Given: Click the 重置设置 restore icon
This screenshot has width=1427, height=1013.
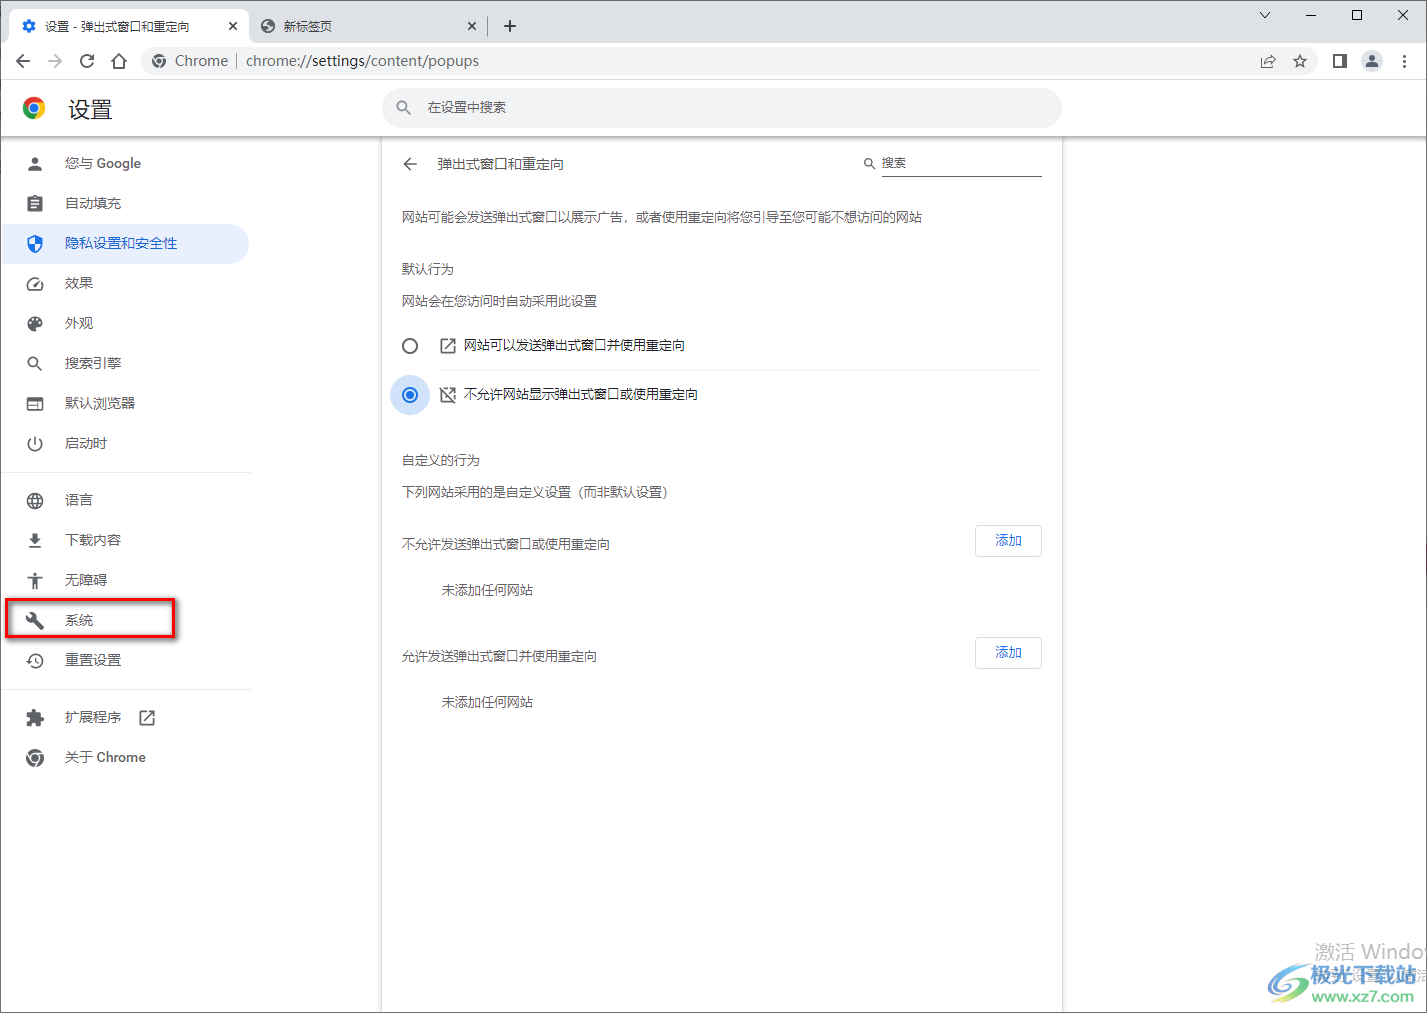Looking at the screenshot, I should (x=35, y=661).
